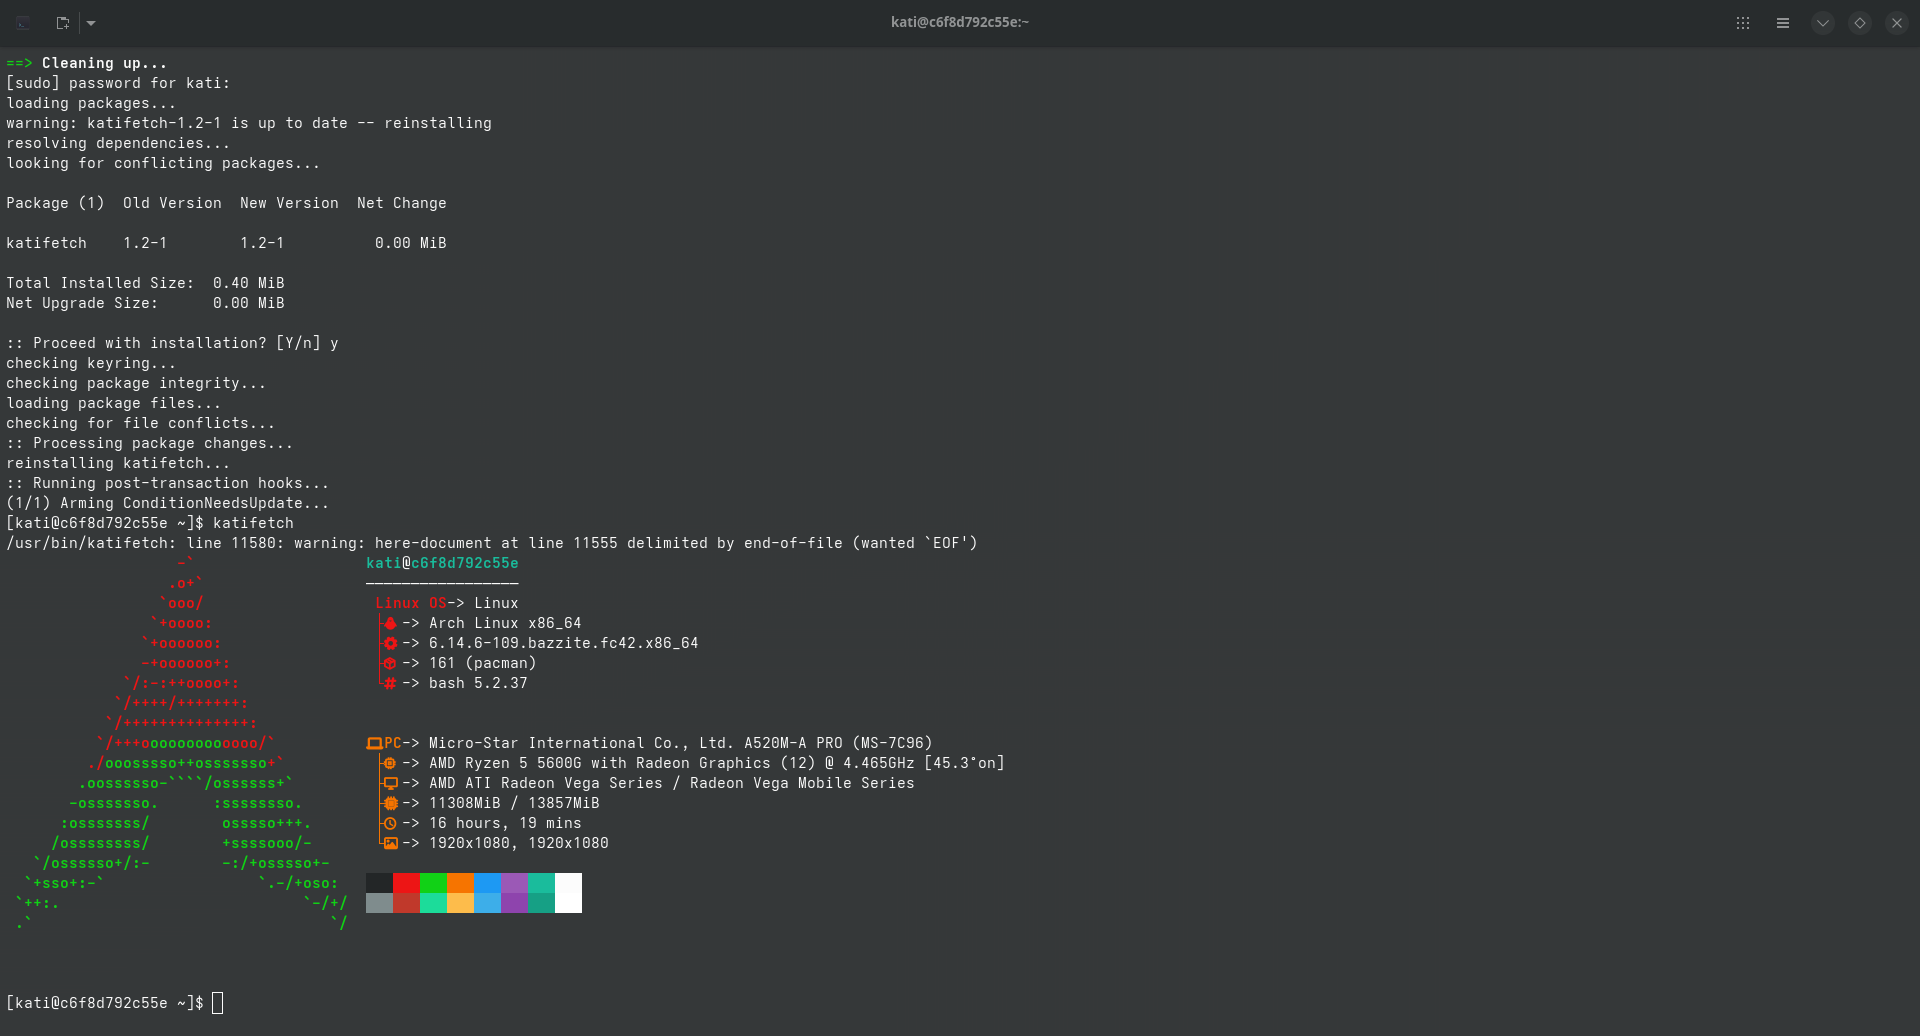Click the screen icon beside 1920x1080 resolution
Image resolution: width=1920 pixels, height=1036 pixels.
tap(390, 843)
